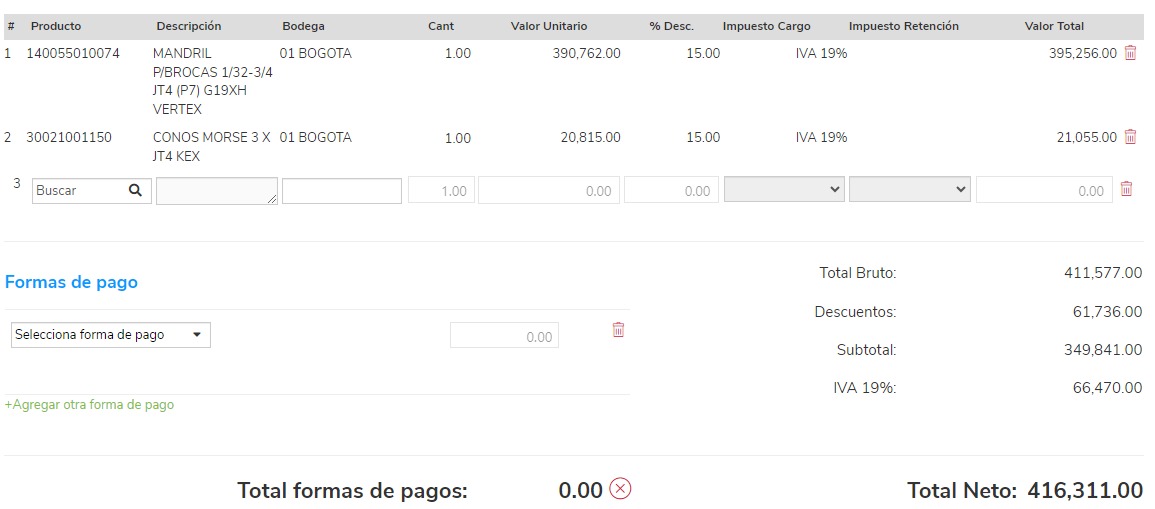The height and width of the screenshot is (509, 1155).
Task: Click the Valor Total field in row 3
Action: pyautogui.click(x=1044, y=191)
